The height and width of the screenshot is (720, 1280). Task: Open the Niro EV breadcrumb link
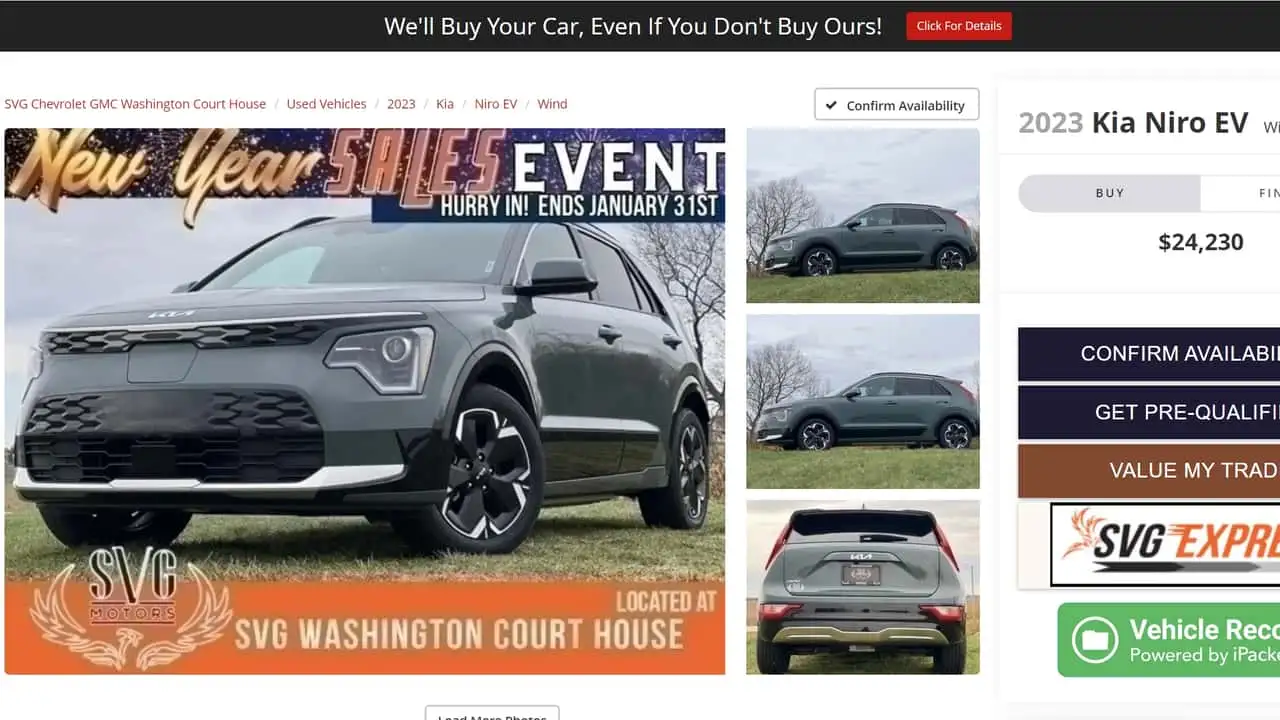(496, 104)
